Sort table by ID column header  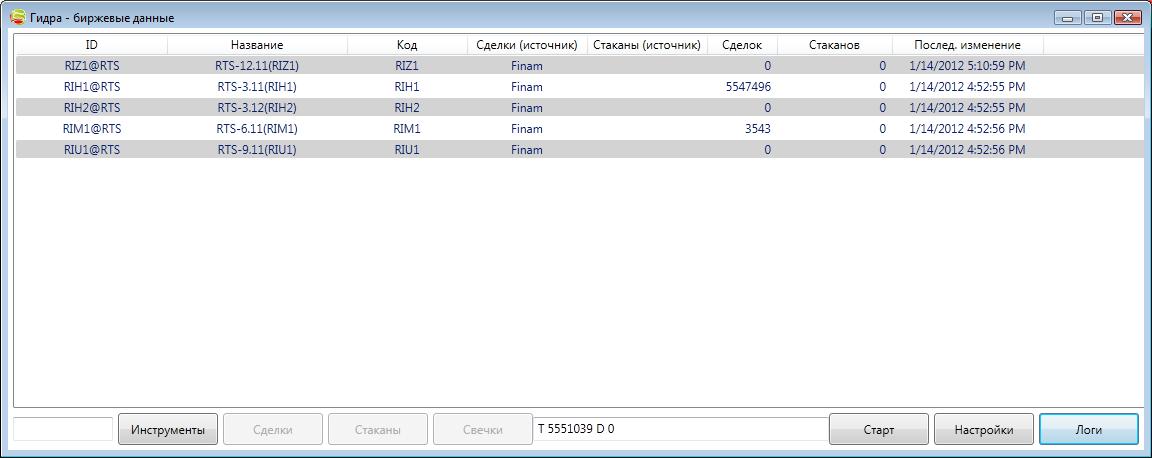point(92,45)
